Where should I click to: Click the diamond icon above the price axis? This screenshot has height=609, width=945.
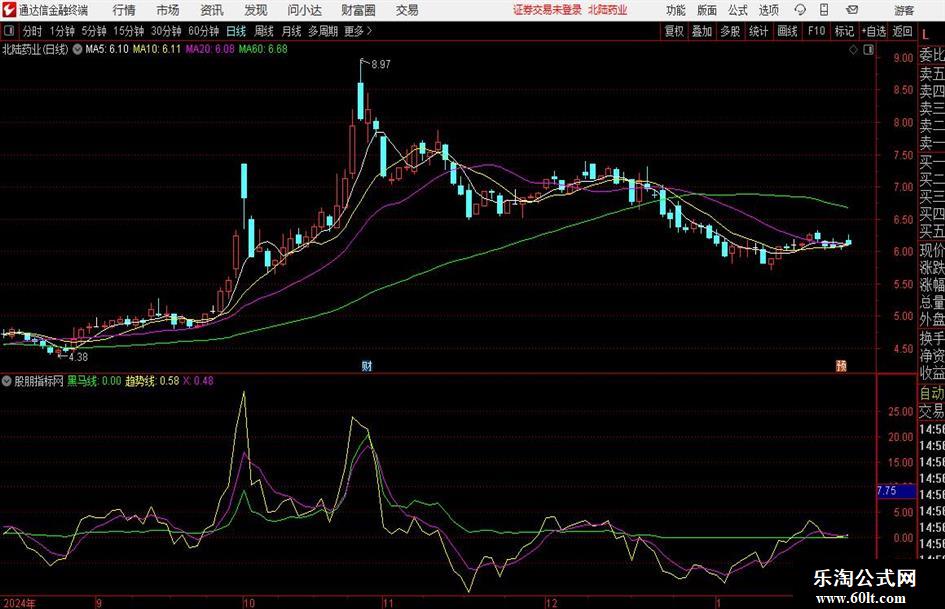point(853,50)
